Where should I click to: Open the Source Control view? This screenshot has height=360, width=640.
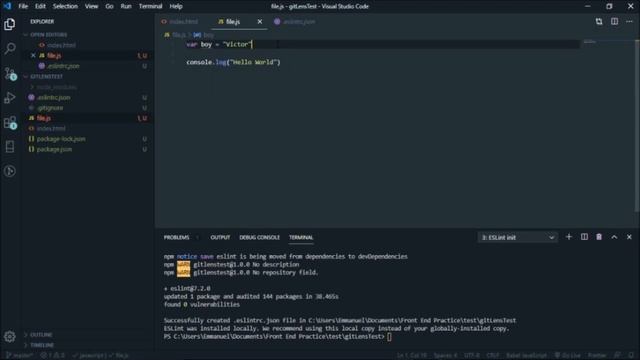coord(10,73)
